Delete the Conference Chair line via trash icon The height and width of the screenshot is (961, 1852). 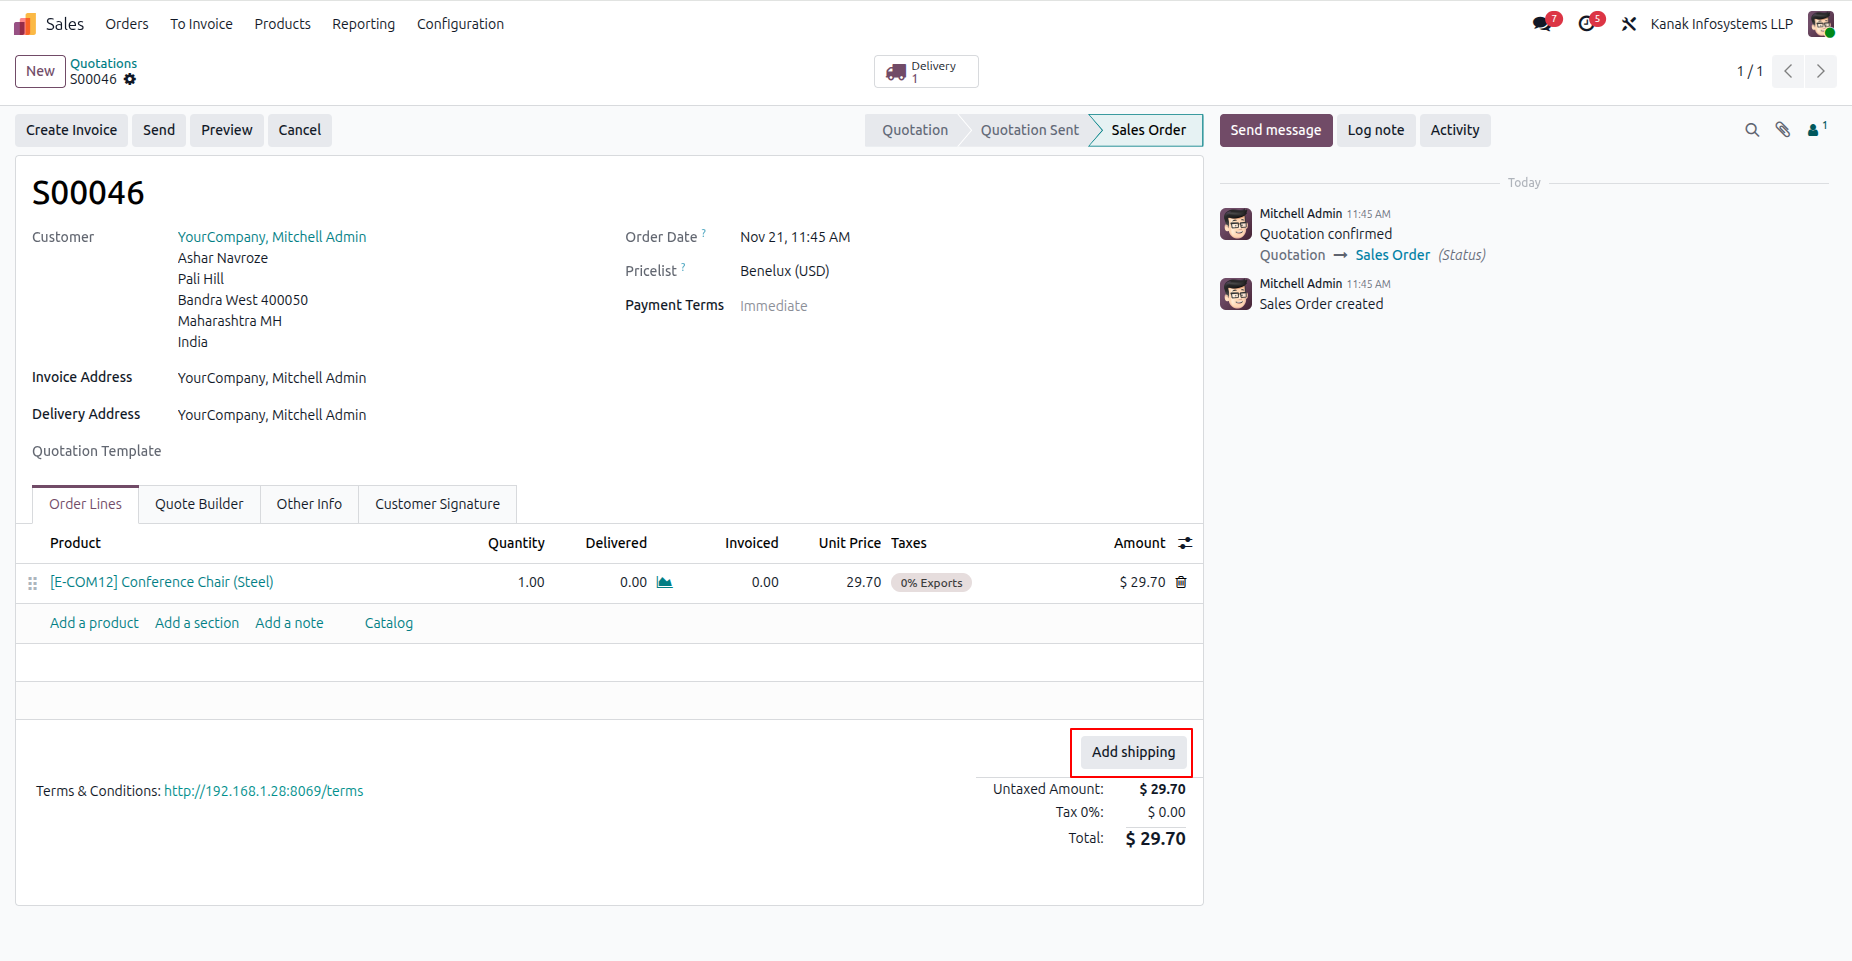click(1181, 582)
